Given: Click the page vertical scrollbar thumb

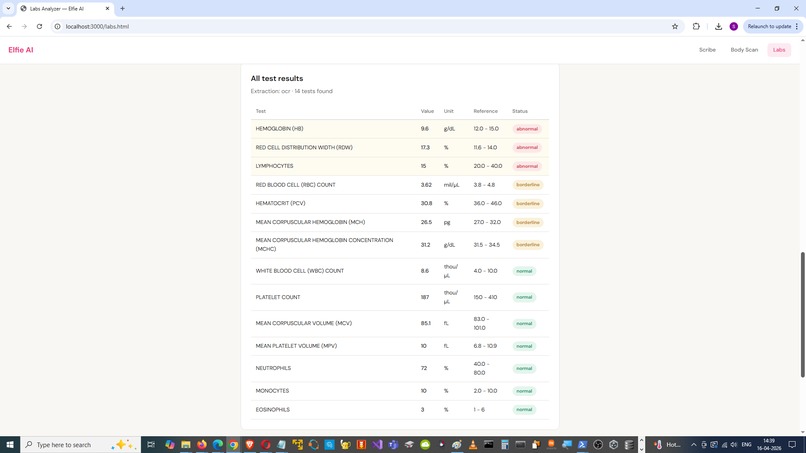Looking at the screenshot, I should coord(802,315).
